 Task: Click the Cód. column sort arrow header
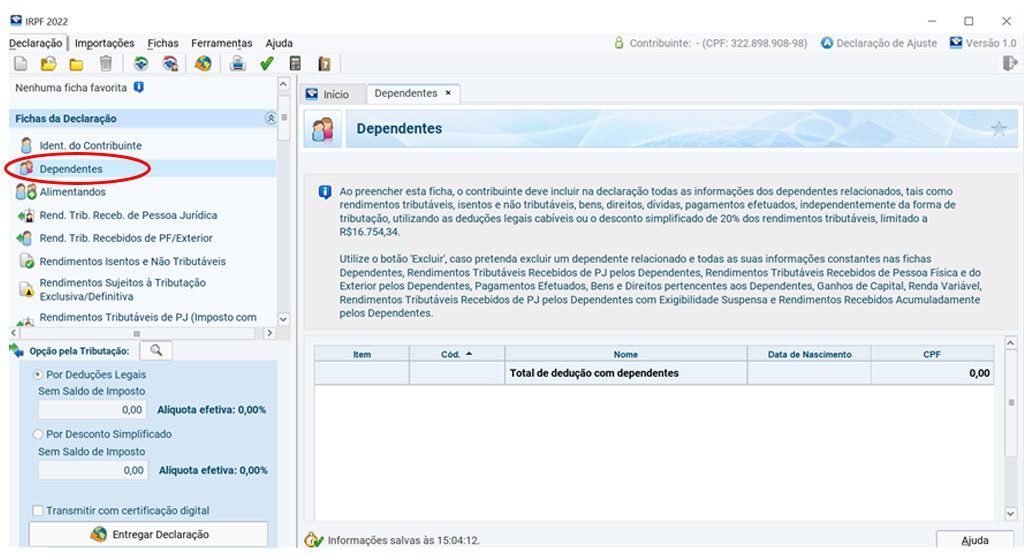(x=456, y=354)
